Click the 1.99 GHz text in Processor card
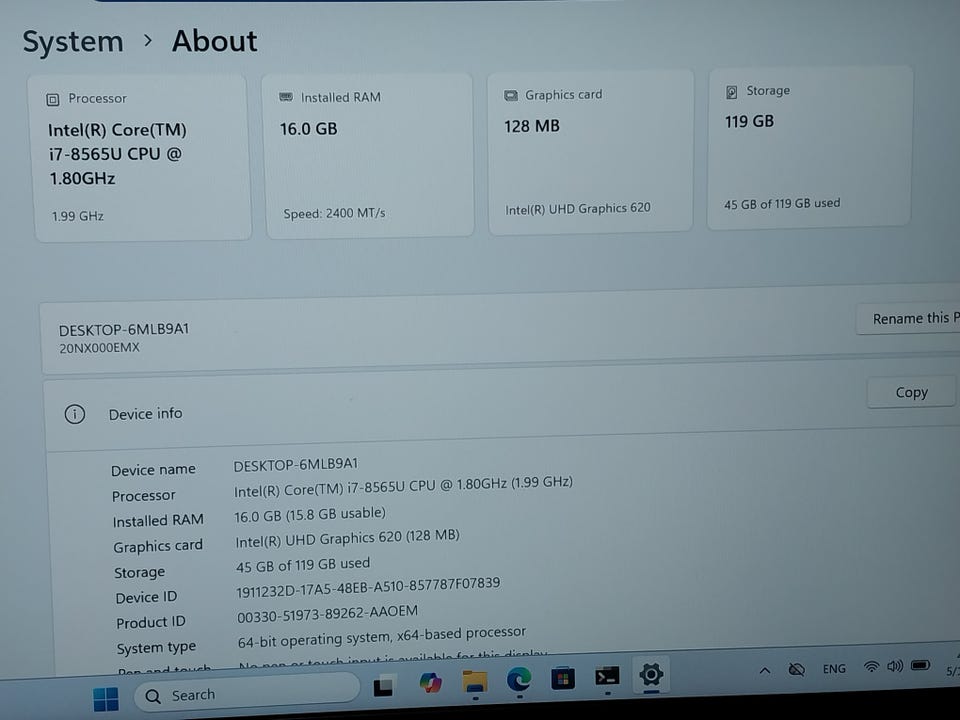 [x=77, y=216]
